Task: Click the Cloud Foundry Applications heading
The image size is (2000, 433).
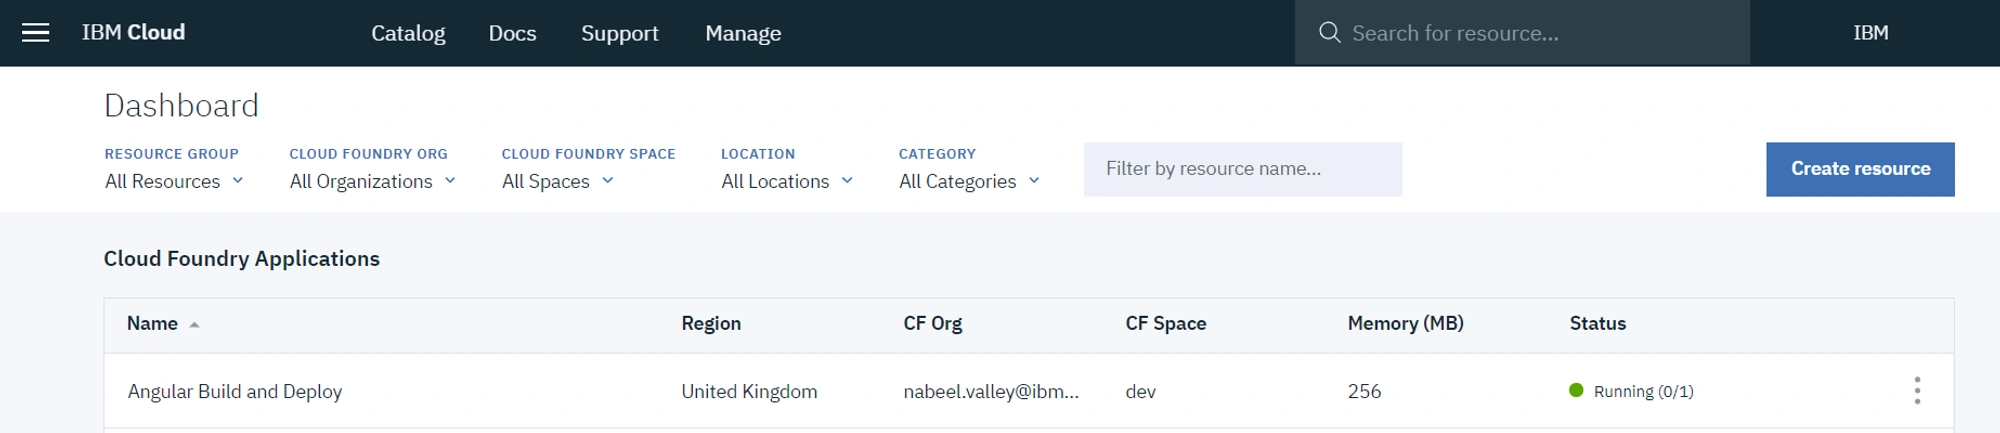Action: 242,259
